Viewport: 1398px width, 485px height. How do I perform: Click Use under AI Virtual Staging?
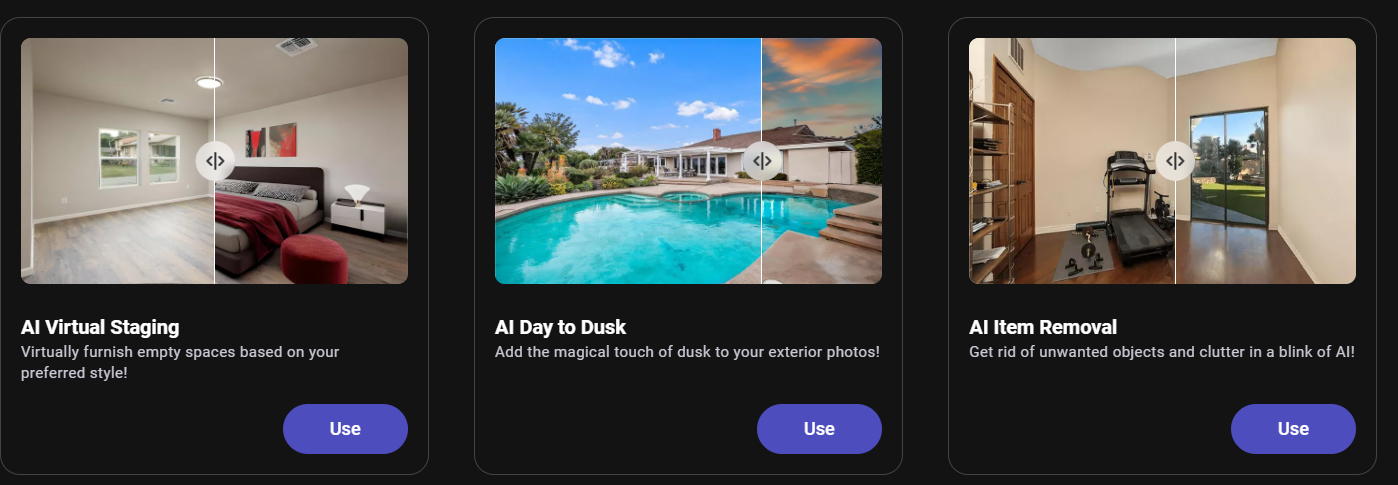tap(345, 429)
